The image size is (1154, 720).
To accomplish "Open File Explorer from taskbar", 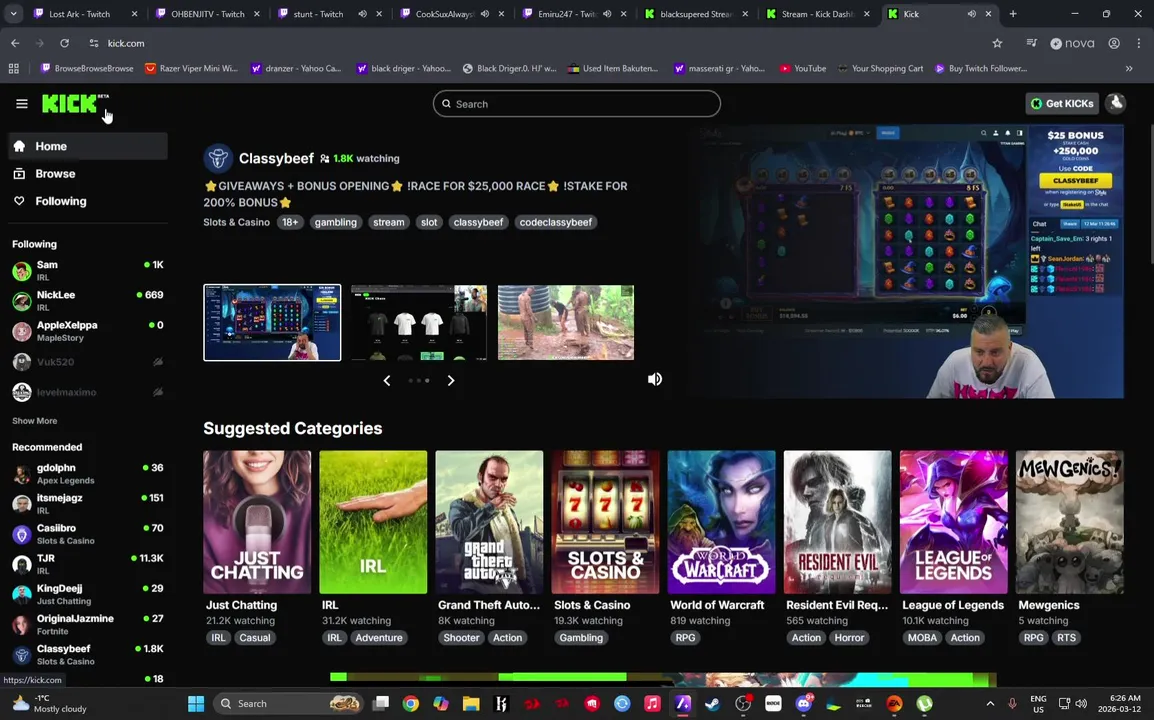I will pyautogui.click(x=471, y=704).
